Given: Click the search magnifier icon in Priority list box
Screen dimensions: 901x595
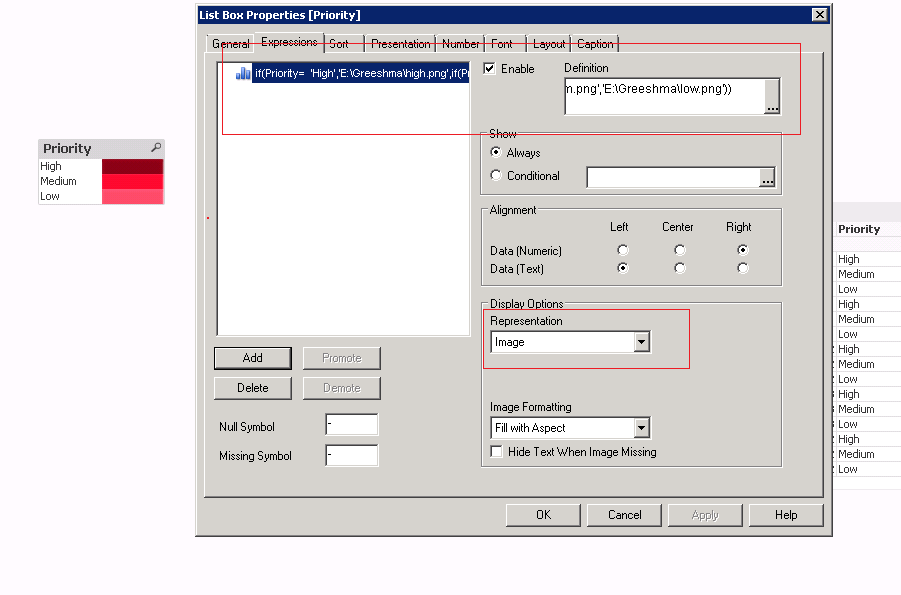Looking at the screenshot, I should coord(156,148).
